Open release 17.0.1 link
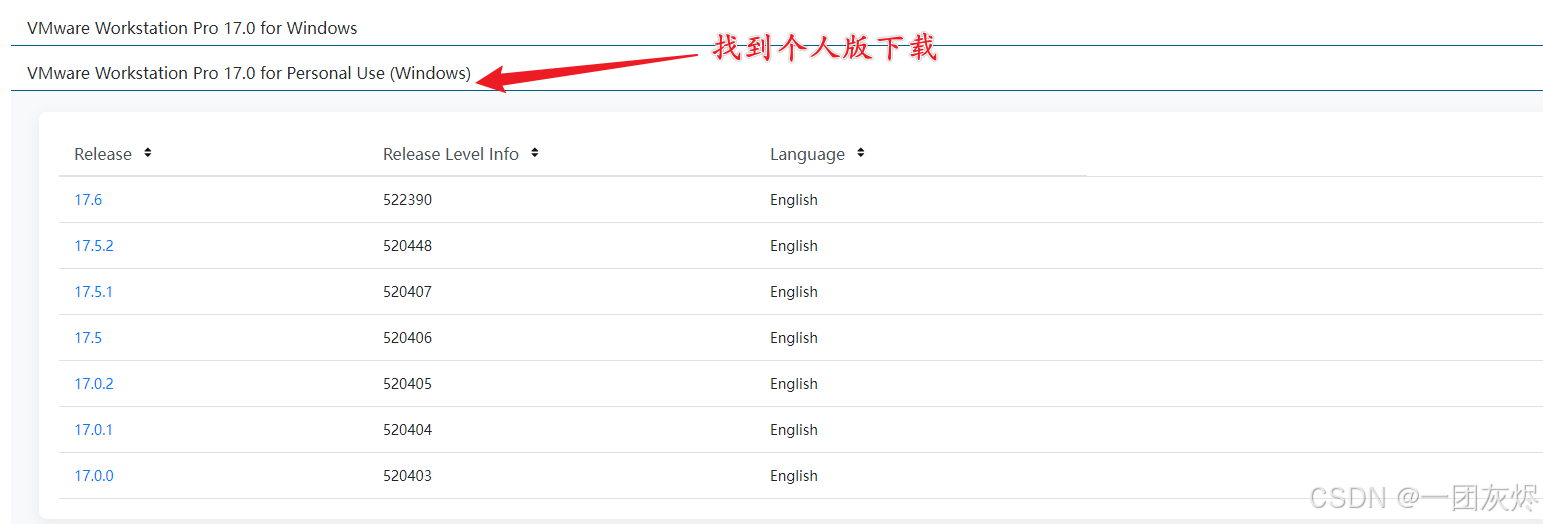 (x=94, y=430)
